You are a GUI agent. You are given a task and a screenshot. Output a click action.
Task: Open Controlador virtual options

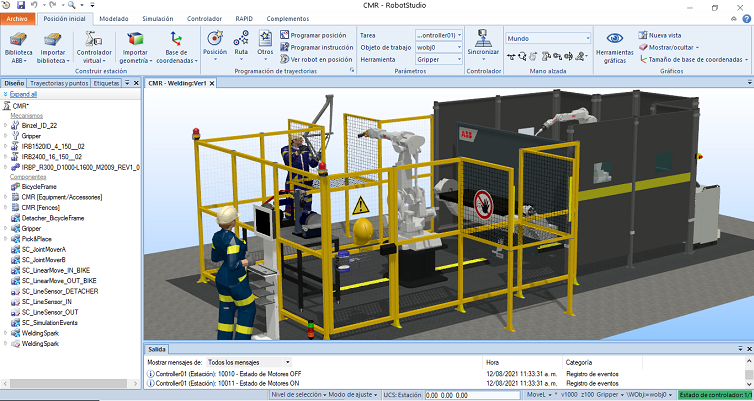(x=94, y=47)
